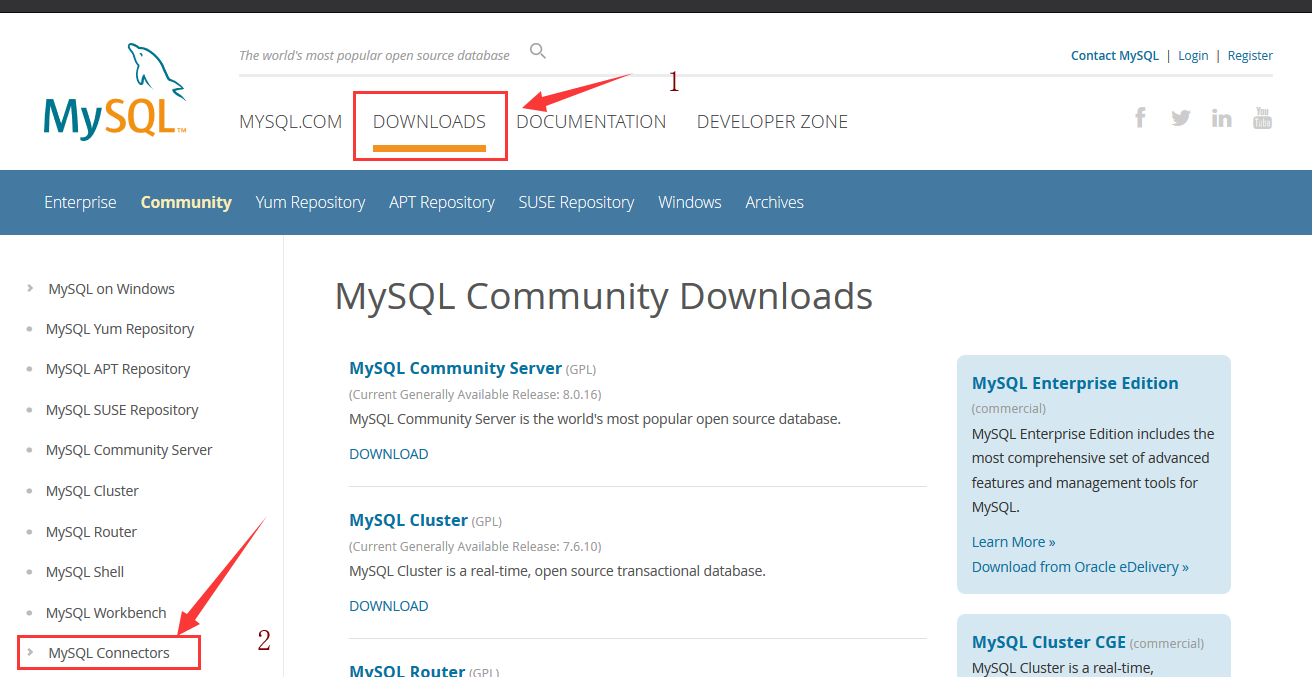Click the MySQL dolphin logo
The width and height of the screenshot is (1312, 677).
(115, 90)
